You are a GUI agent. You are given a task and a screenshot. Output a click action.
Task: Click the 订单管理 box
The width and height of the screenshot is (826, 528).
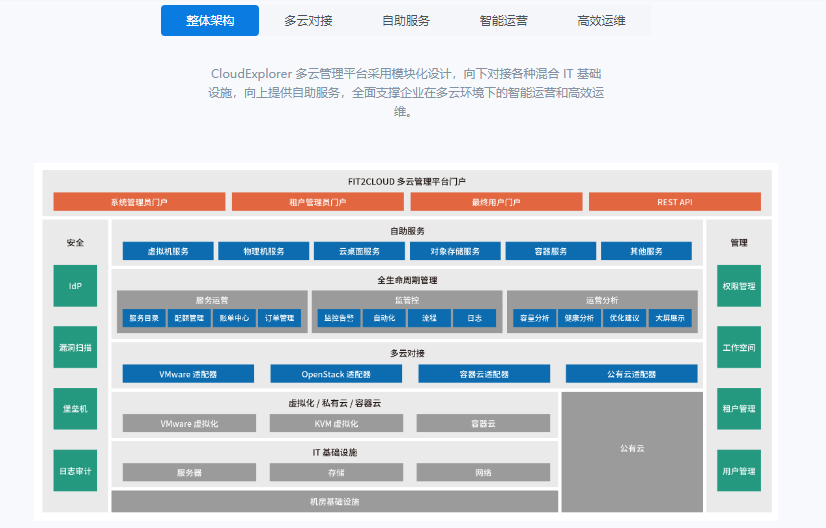280,318
